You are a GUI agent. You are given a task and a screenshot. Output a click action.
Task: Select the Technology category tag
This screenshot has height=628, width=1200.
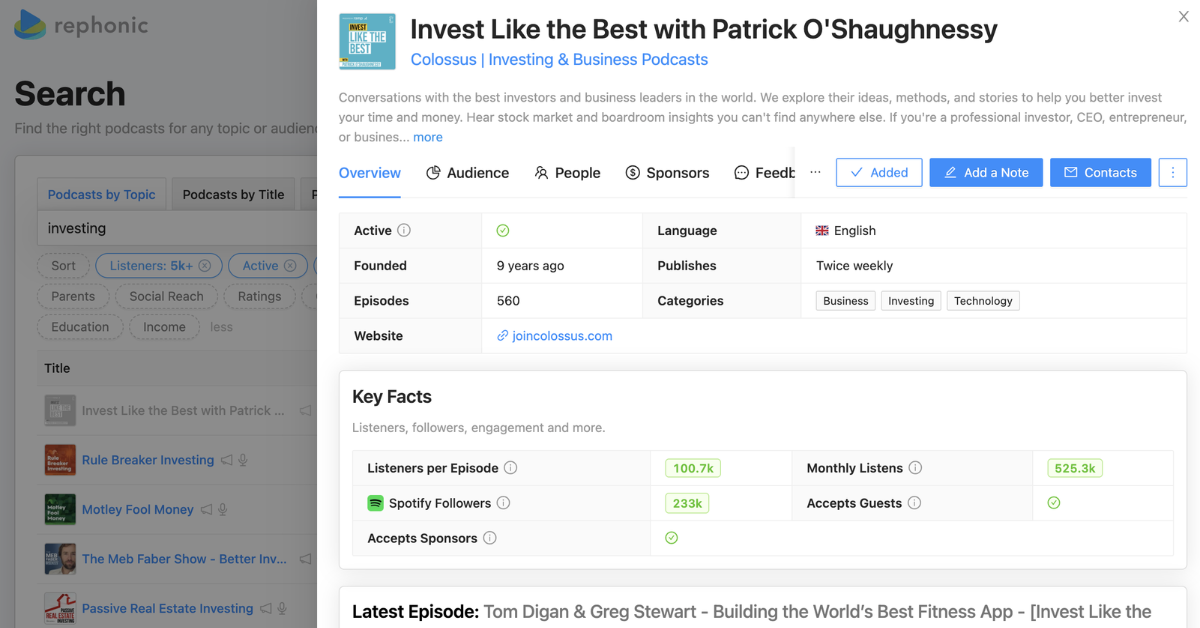pyautogui.click(x=983, y=301)
